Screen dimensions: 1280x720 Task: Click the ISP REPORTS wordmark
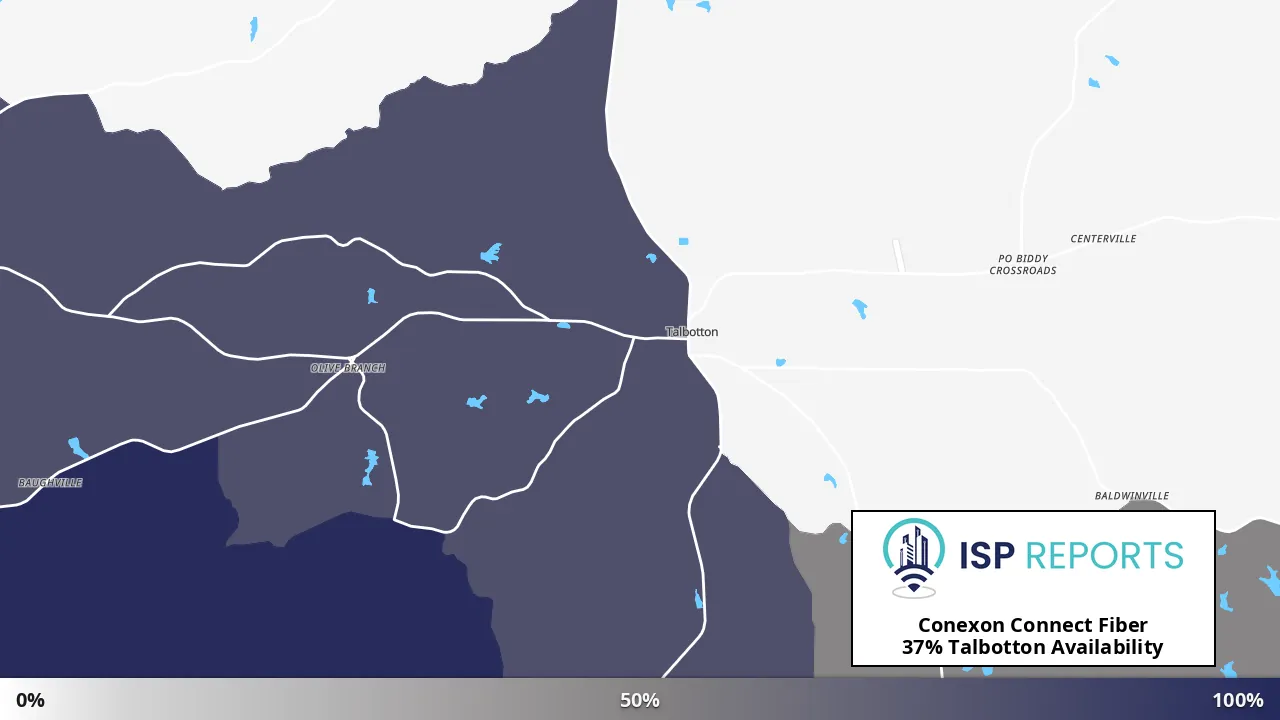click(x=1071, y=555)
